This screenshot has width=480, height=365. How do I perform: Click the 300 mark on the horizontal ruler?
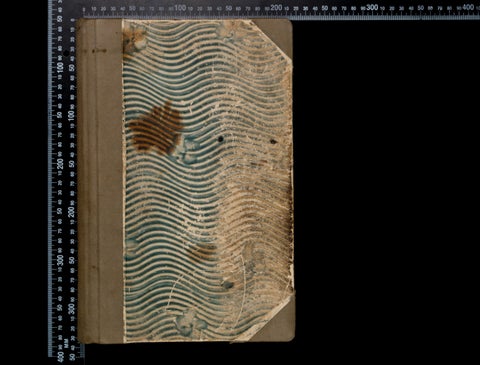[372, 7]
